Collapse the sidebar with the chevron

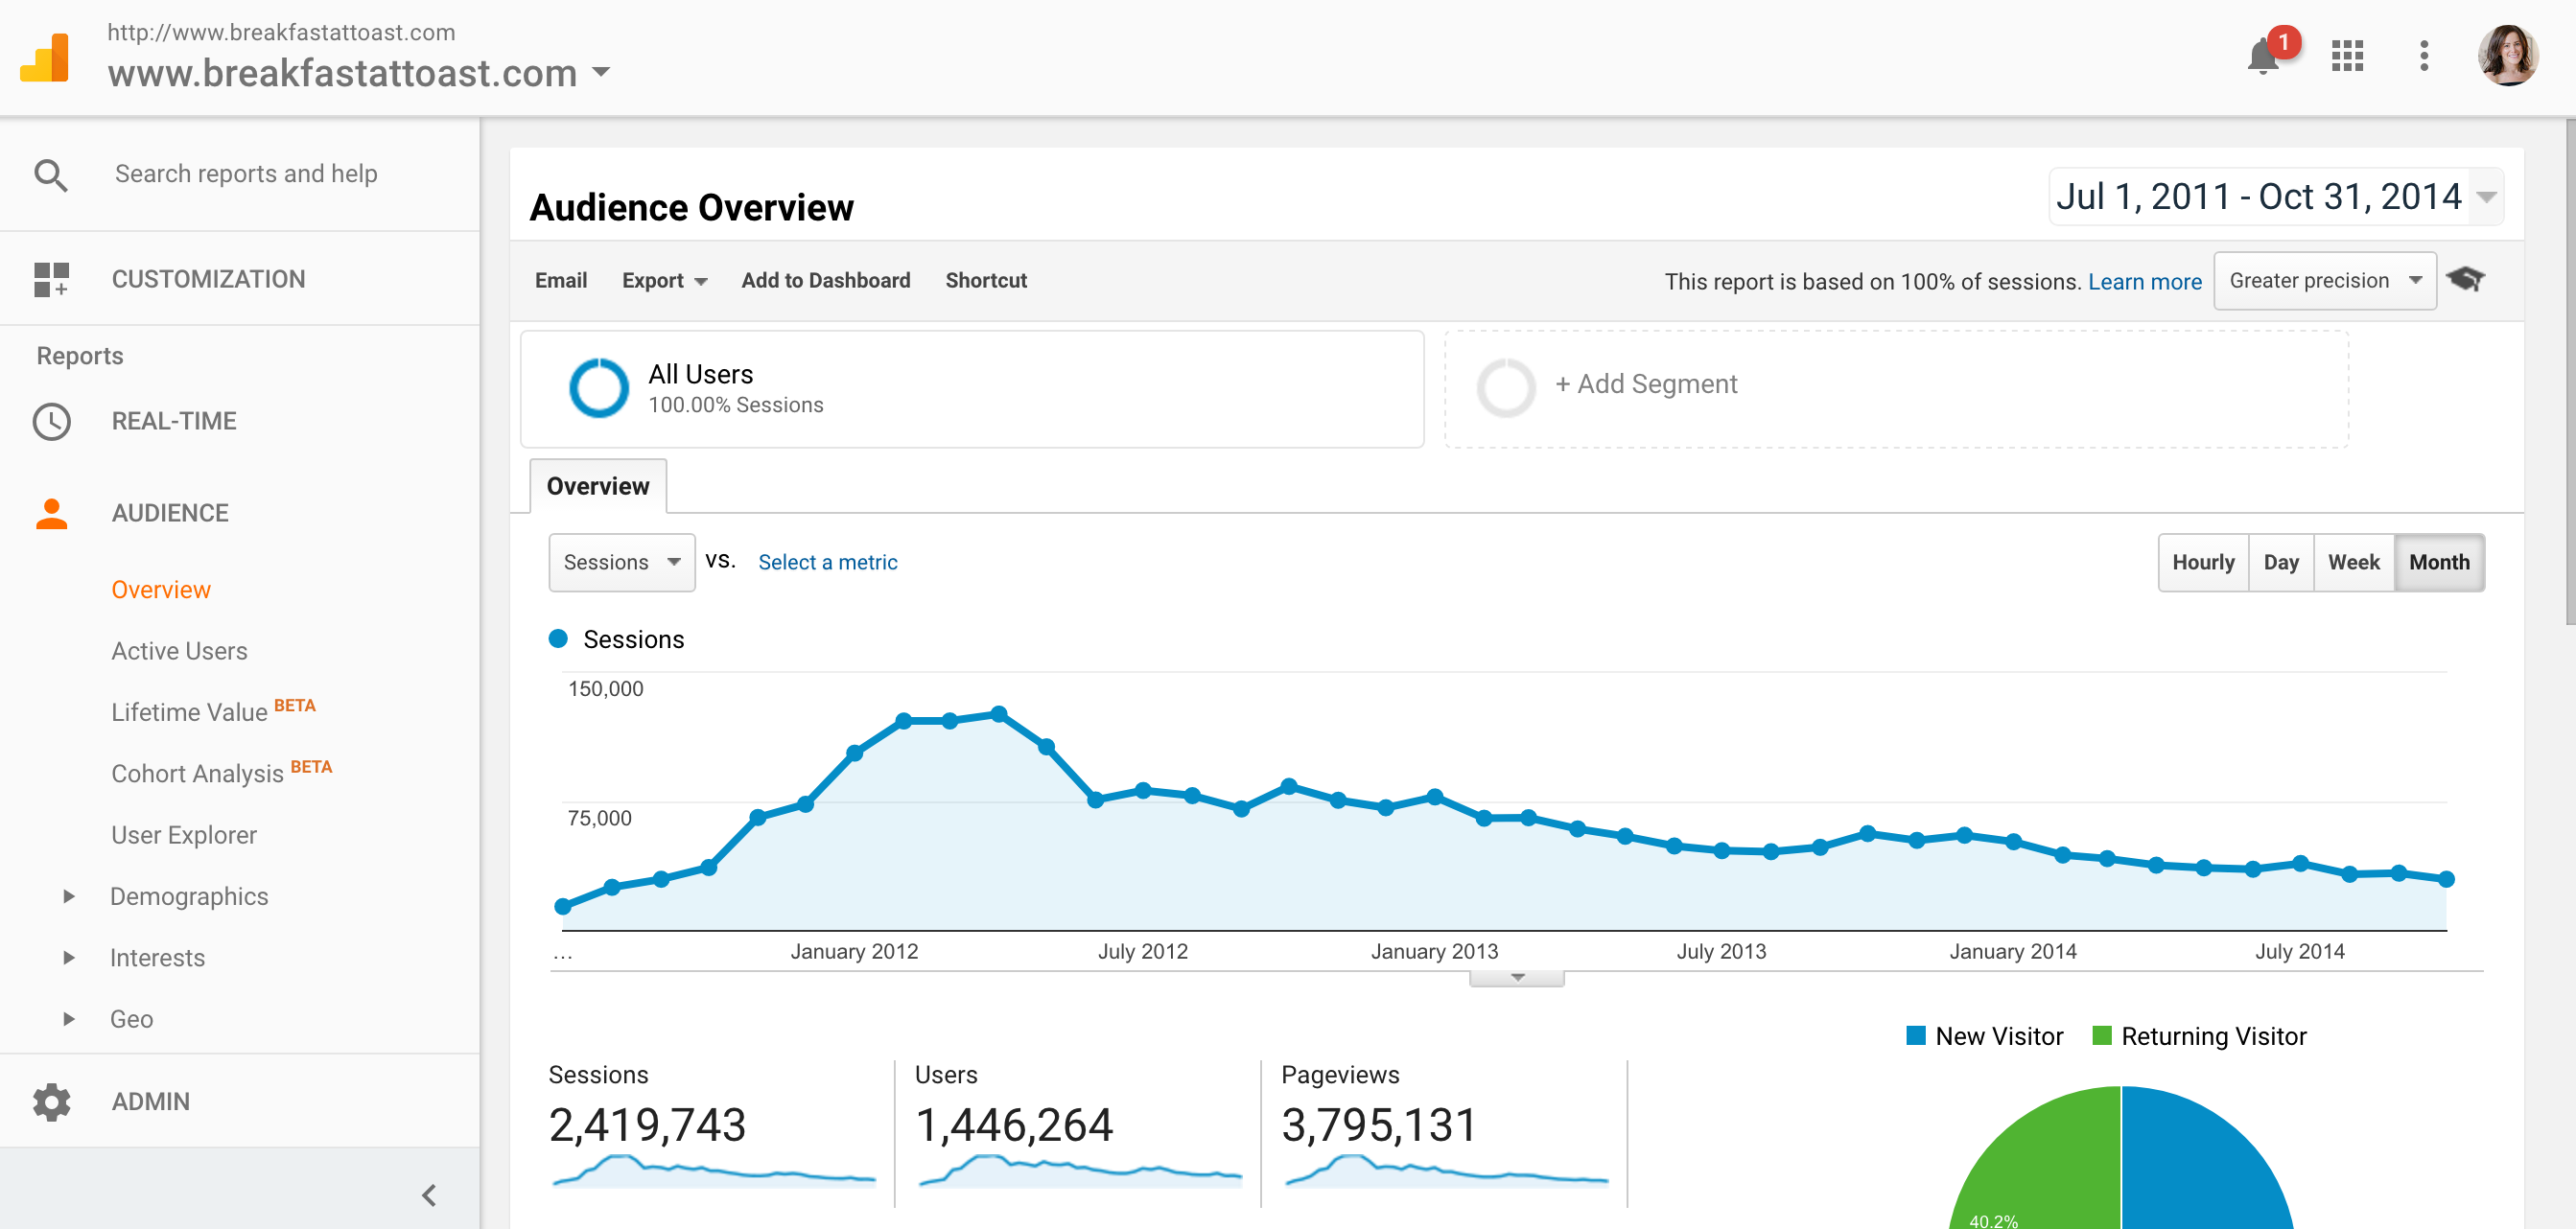(429, 1195)
